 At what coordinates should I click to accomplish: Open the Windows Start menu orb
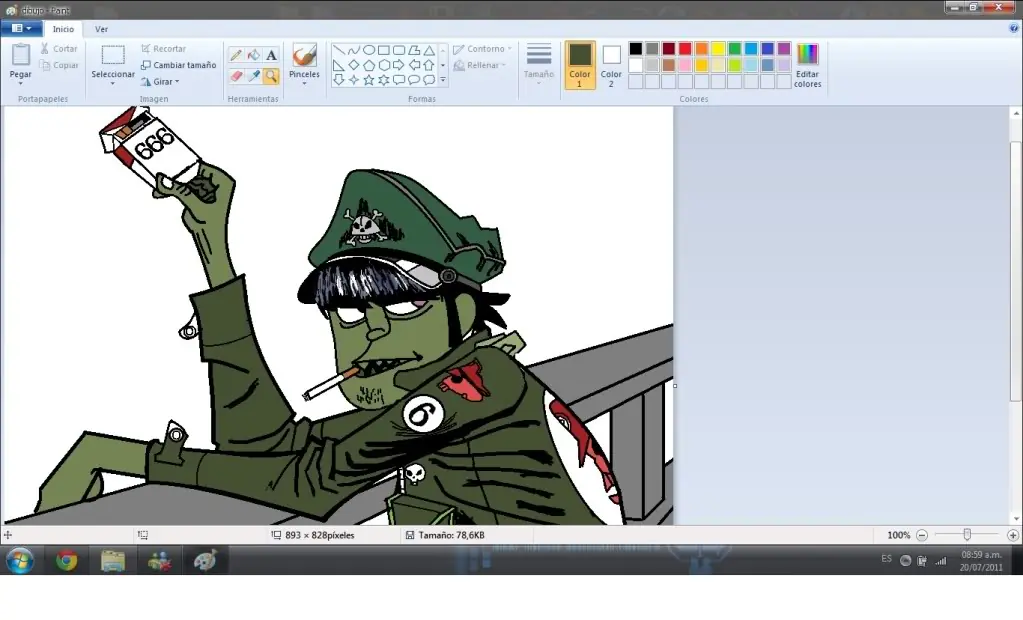click(x=20, y=561)
